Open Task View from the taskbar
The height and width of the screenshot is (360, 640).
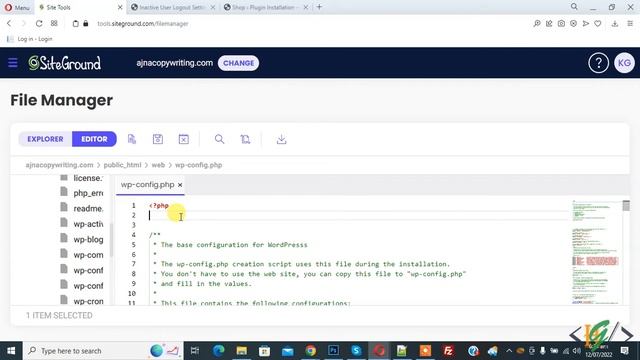point(195,351)
